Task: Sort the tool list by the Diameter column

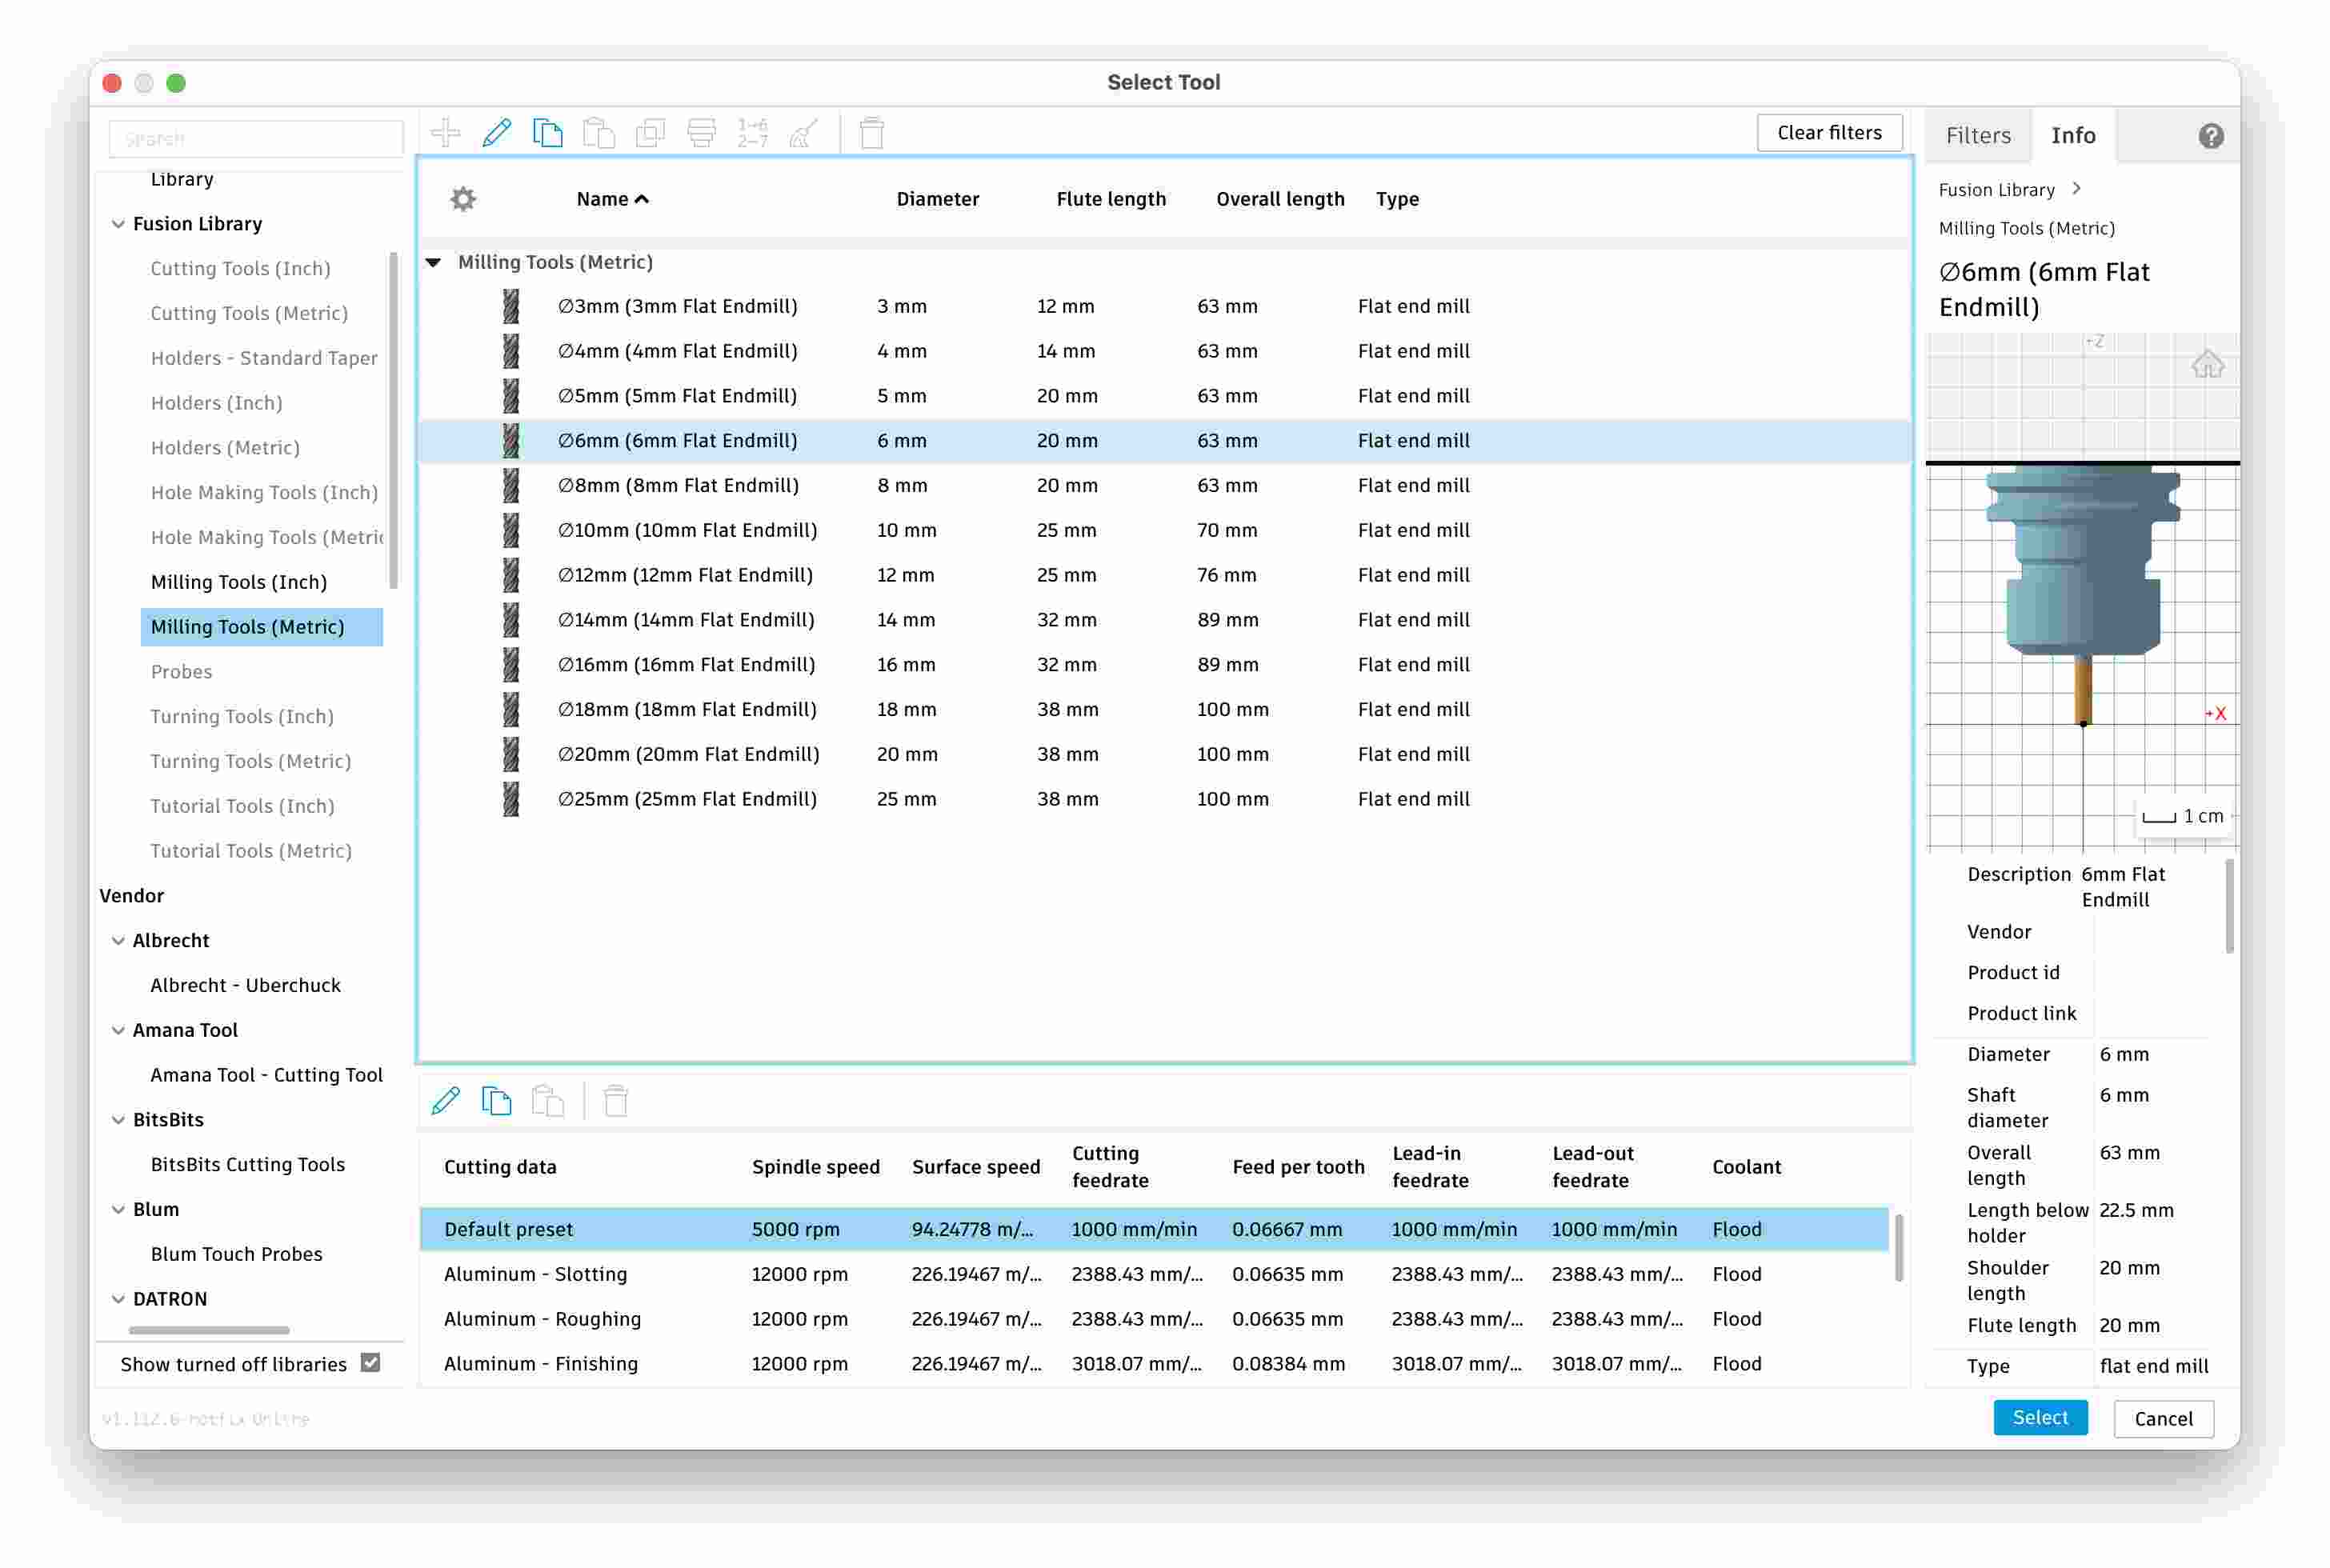Action: (x=937, y=199)
